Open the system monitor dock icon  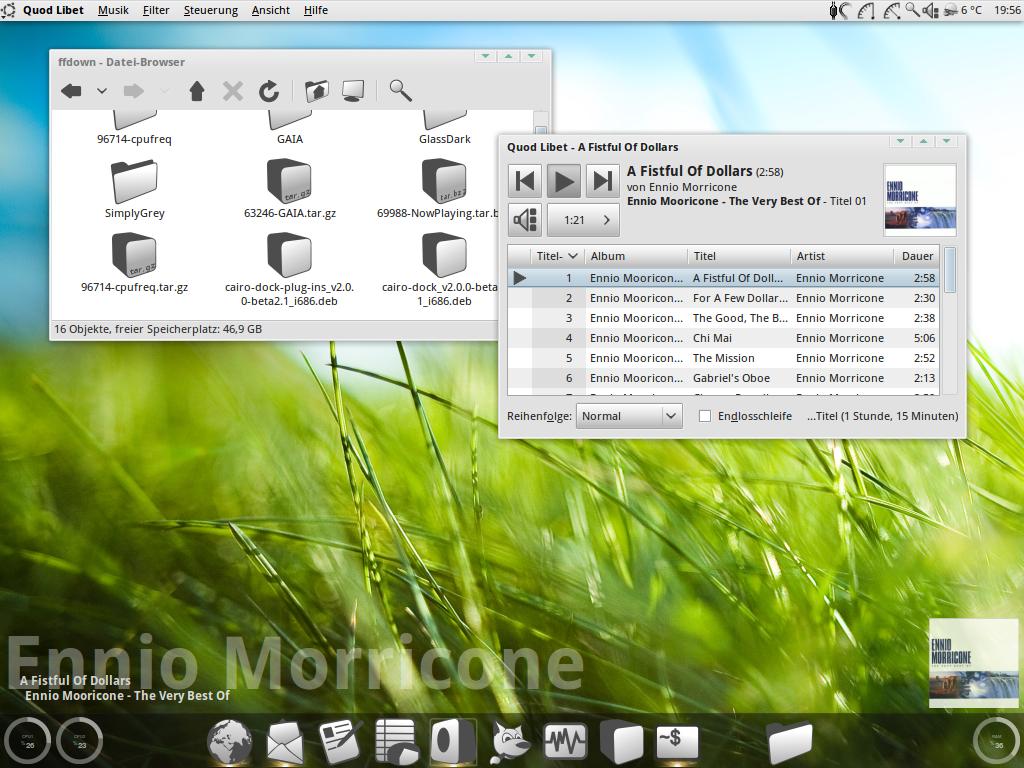(x=566, y=741)
